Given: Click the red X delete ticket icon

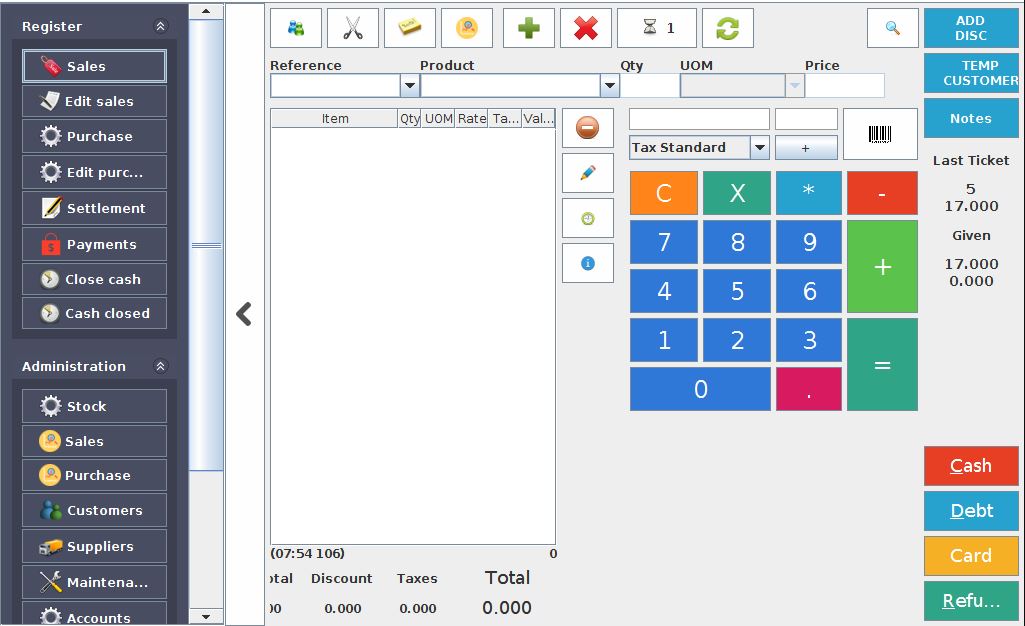Looking at the screenshot, I should 586,28.
